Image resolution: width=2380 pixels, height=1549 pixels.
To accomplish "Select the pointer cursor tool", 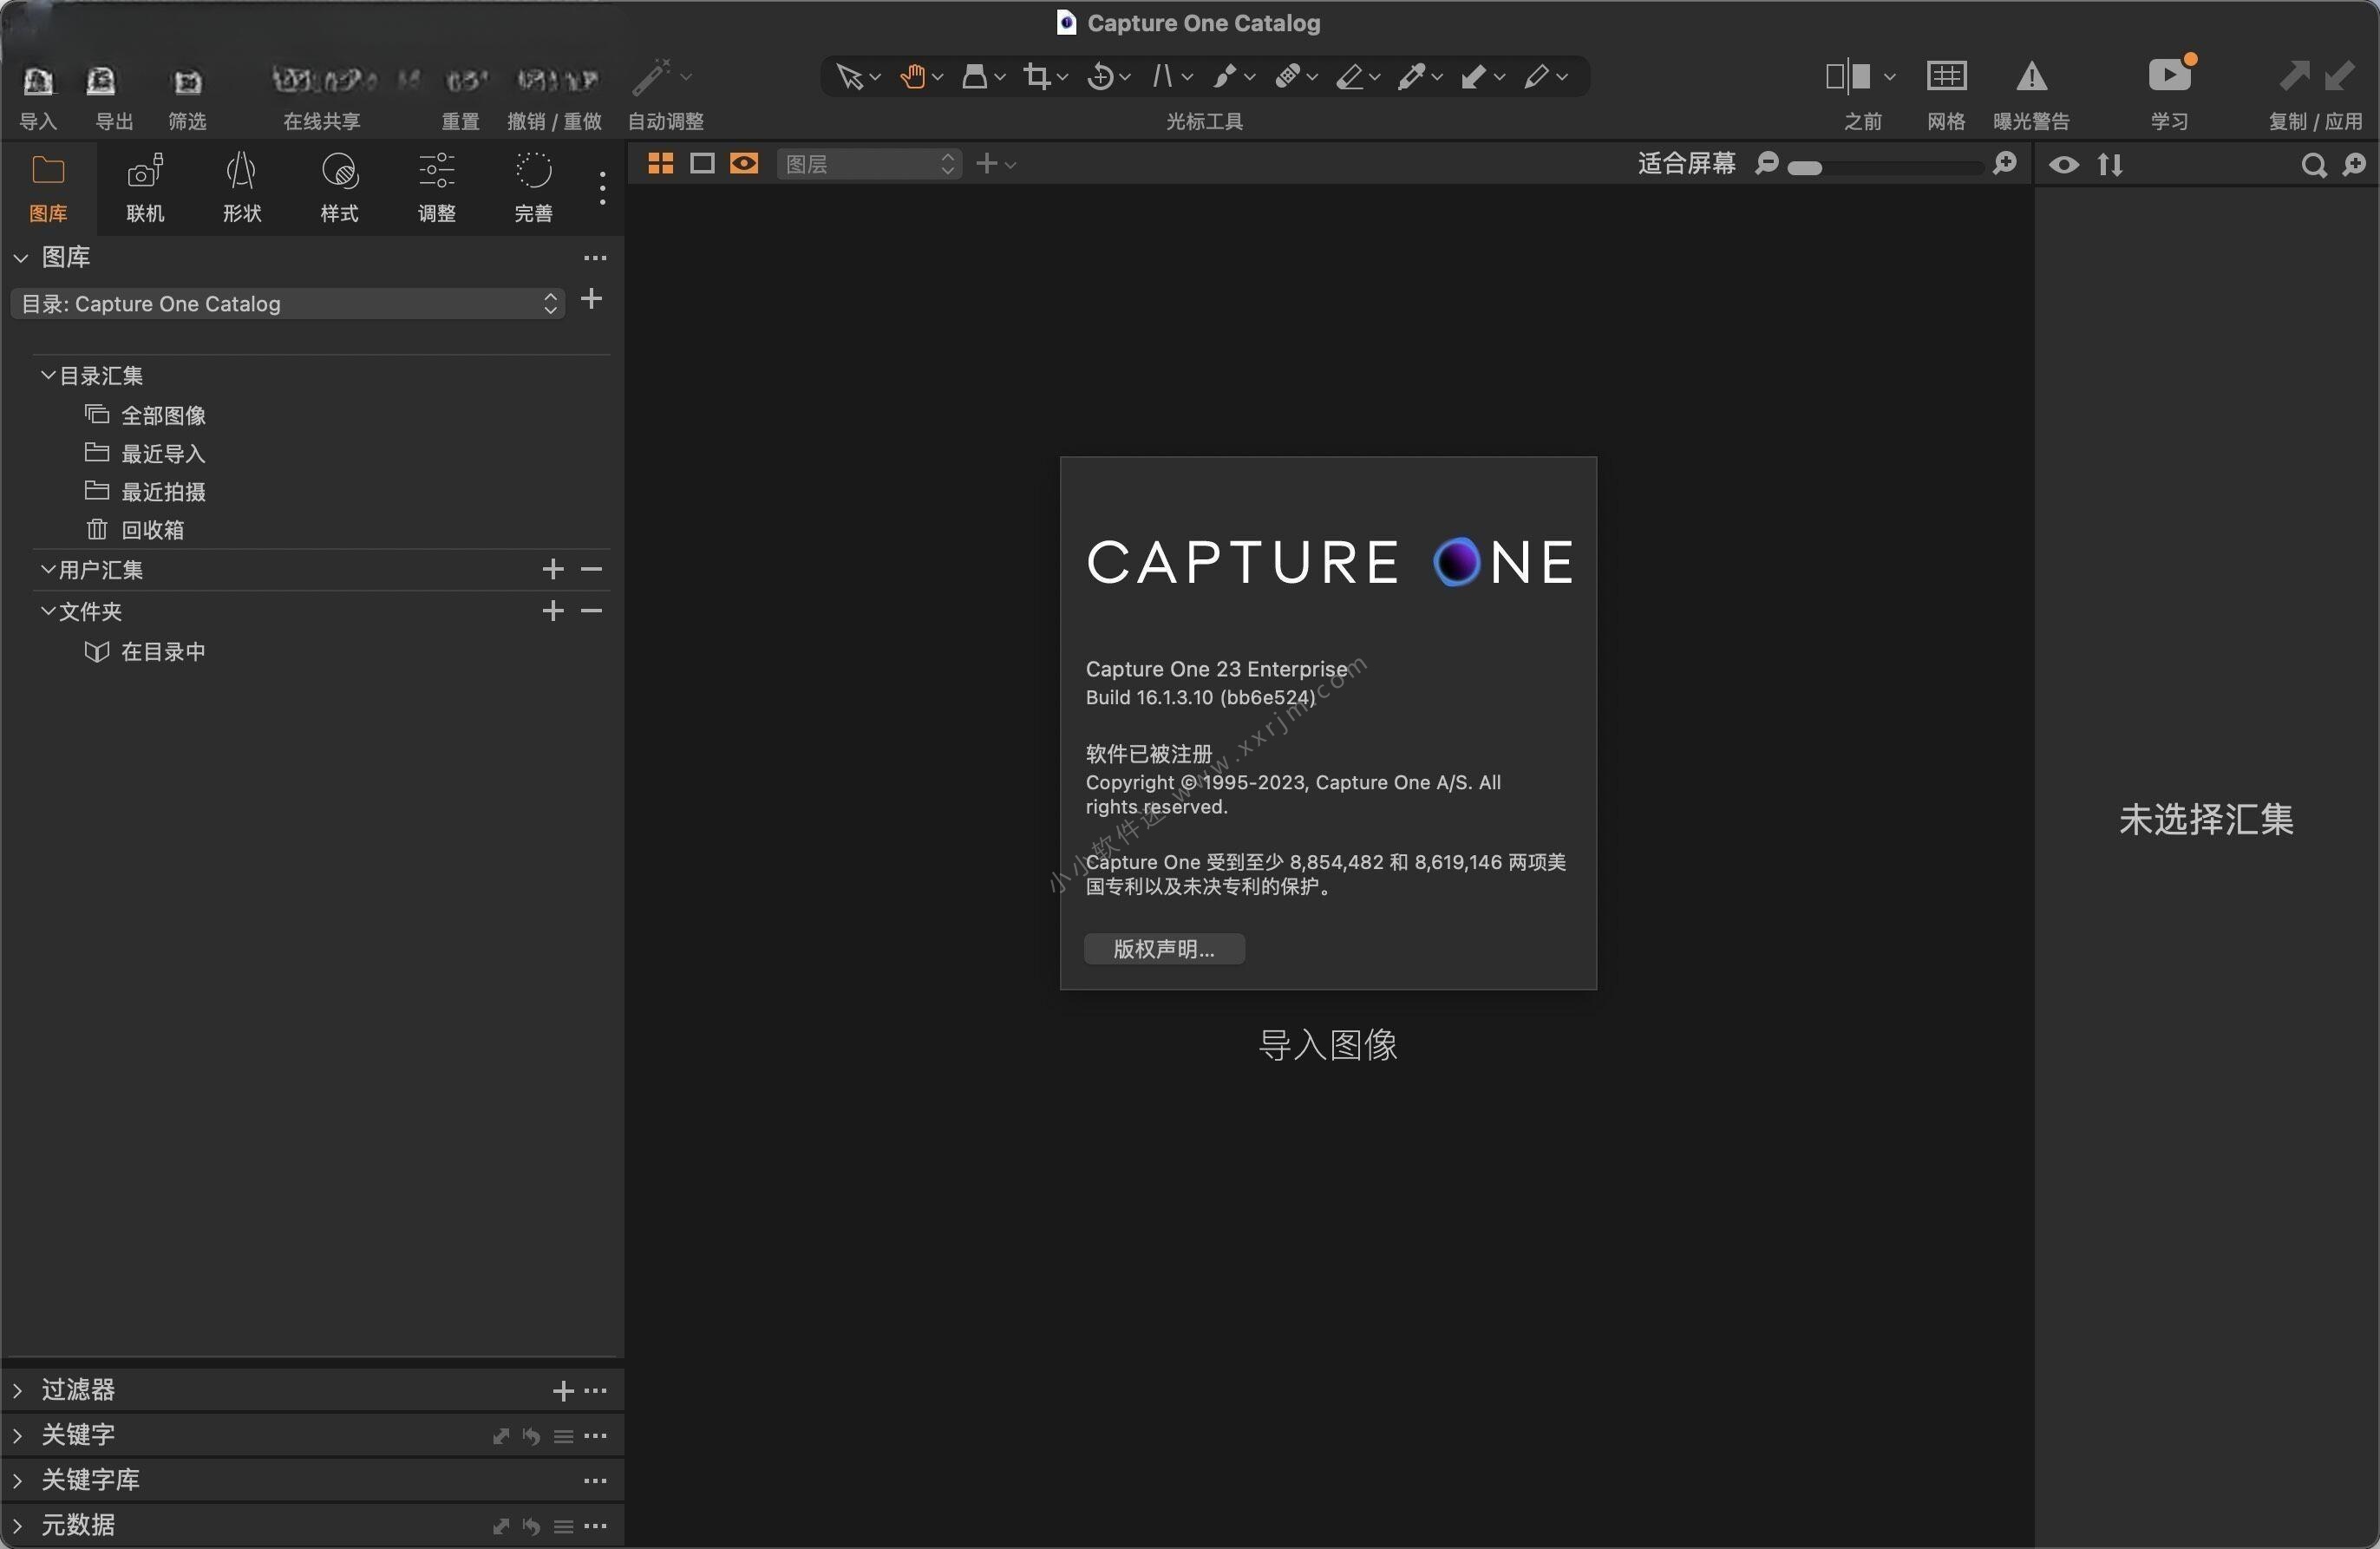I will pos(849,77).
